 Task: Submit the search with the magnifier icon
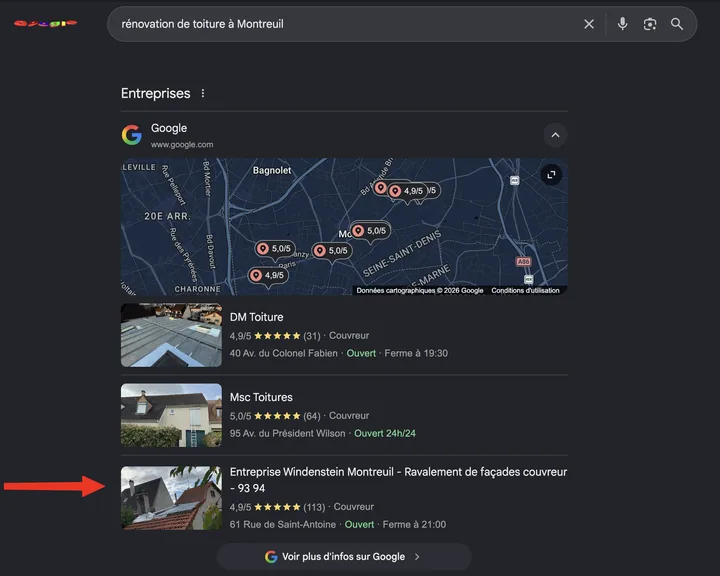click(x=677, y=24)
